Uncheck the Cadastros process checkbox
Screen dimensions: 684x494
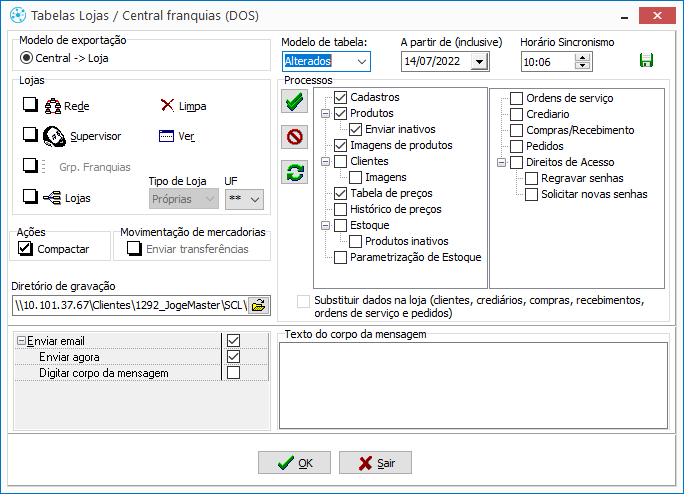click(341, 97)
